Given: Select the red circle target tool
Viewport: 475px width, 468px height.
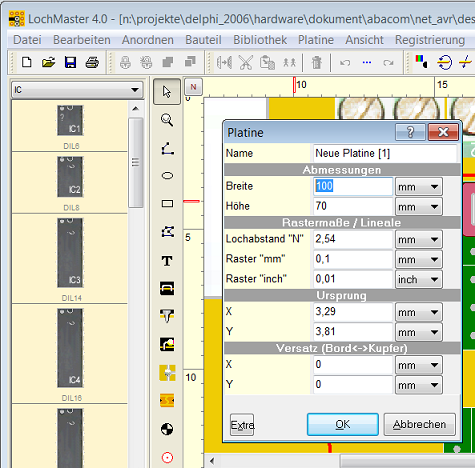Looking at the screenshot, I should [167, 458].
